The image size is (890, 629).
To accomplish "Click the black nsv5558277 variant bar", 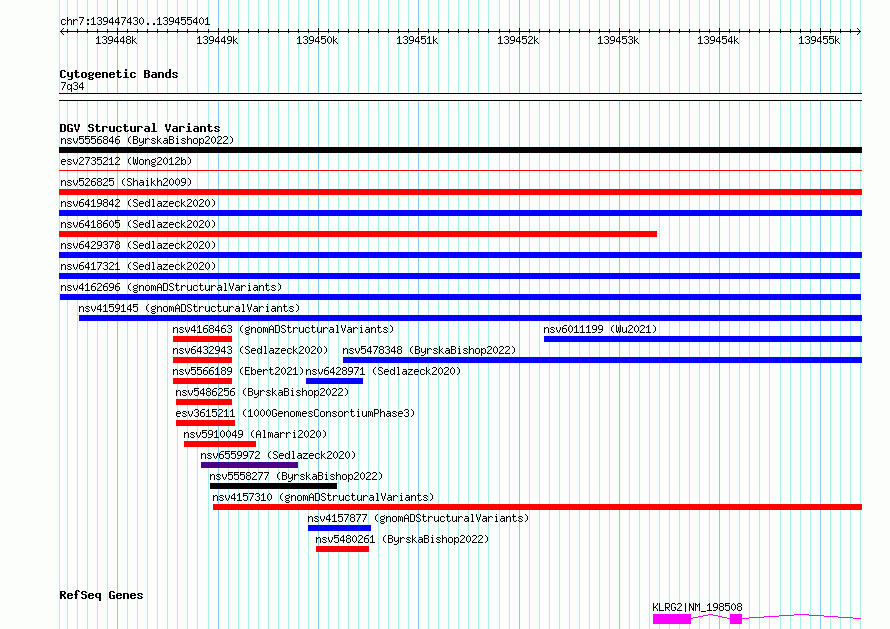I will [274, 486].
